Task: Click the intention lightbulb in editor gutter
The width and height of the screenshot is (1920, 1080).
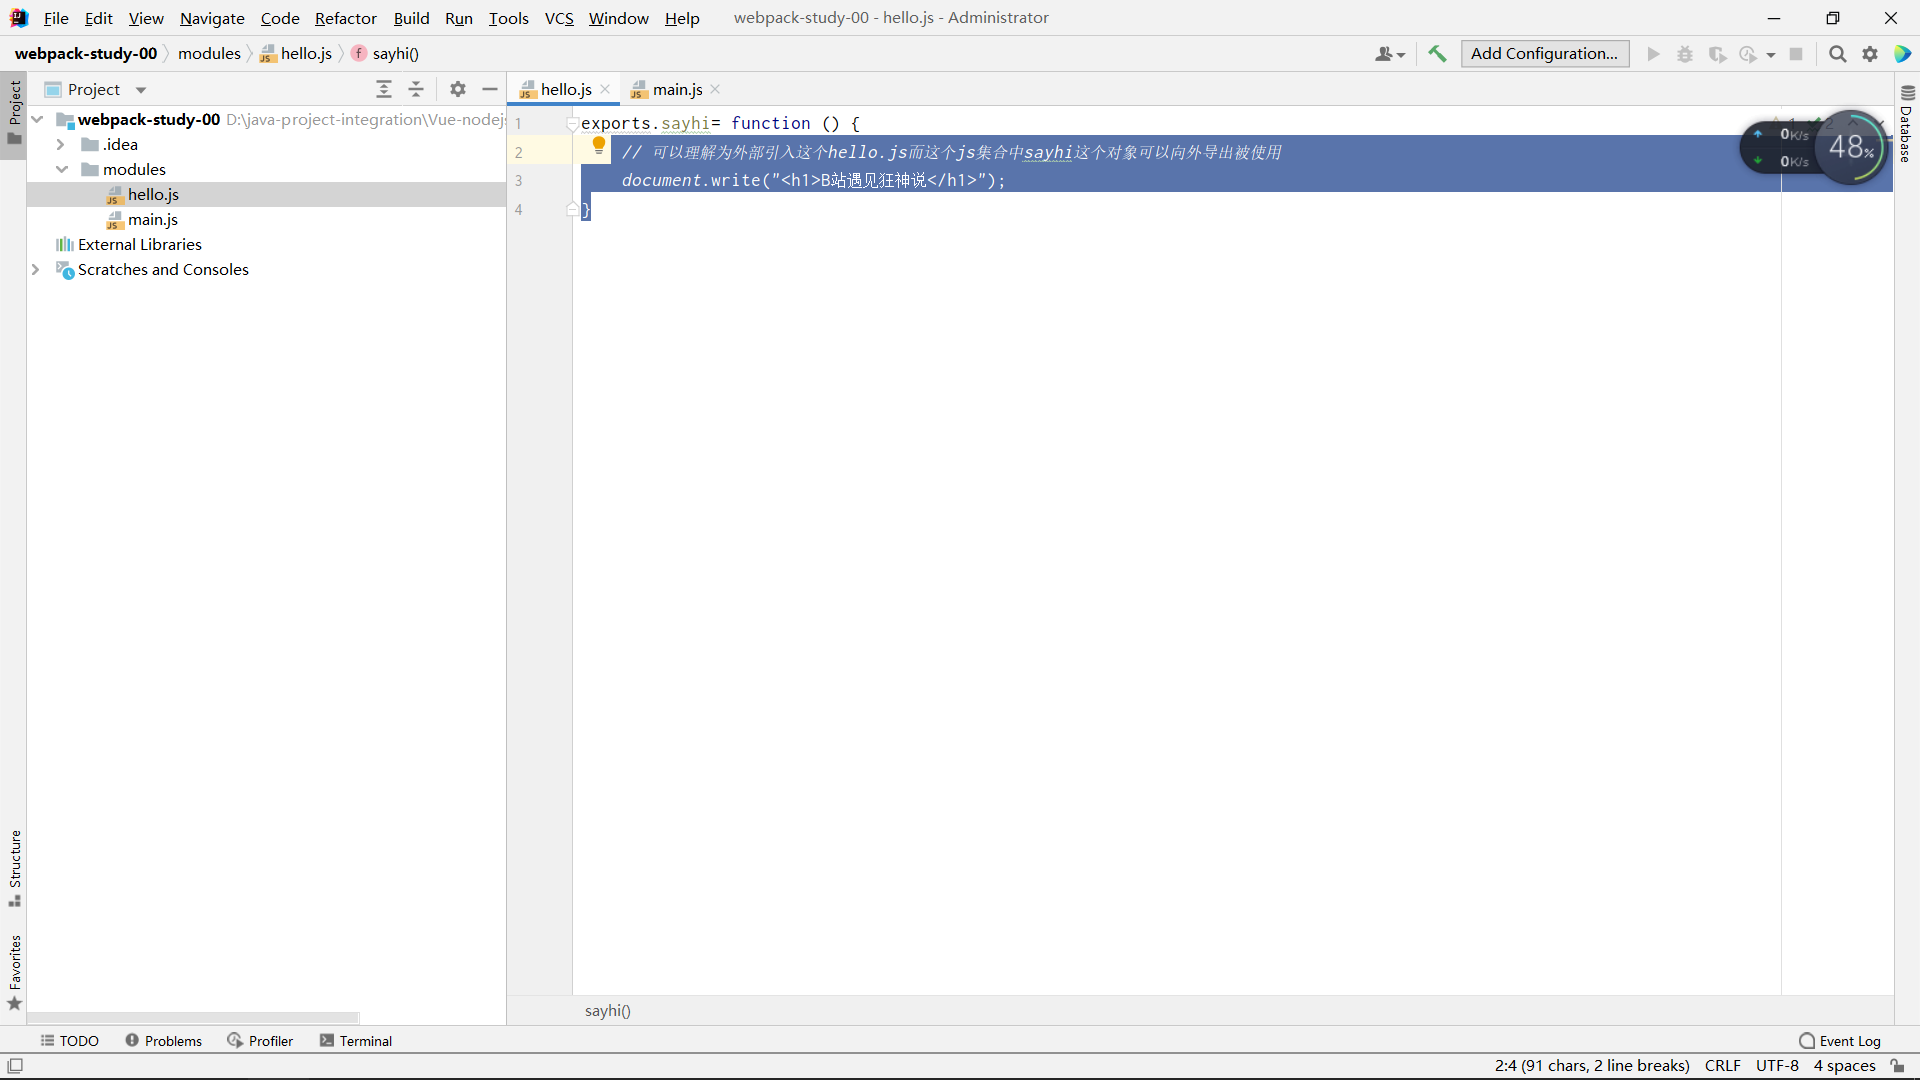Action: pos(599,146)
